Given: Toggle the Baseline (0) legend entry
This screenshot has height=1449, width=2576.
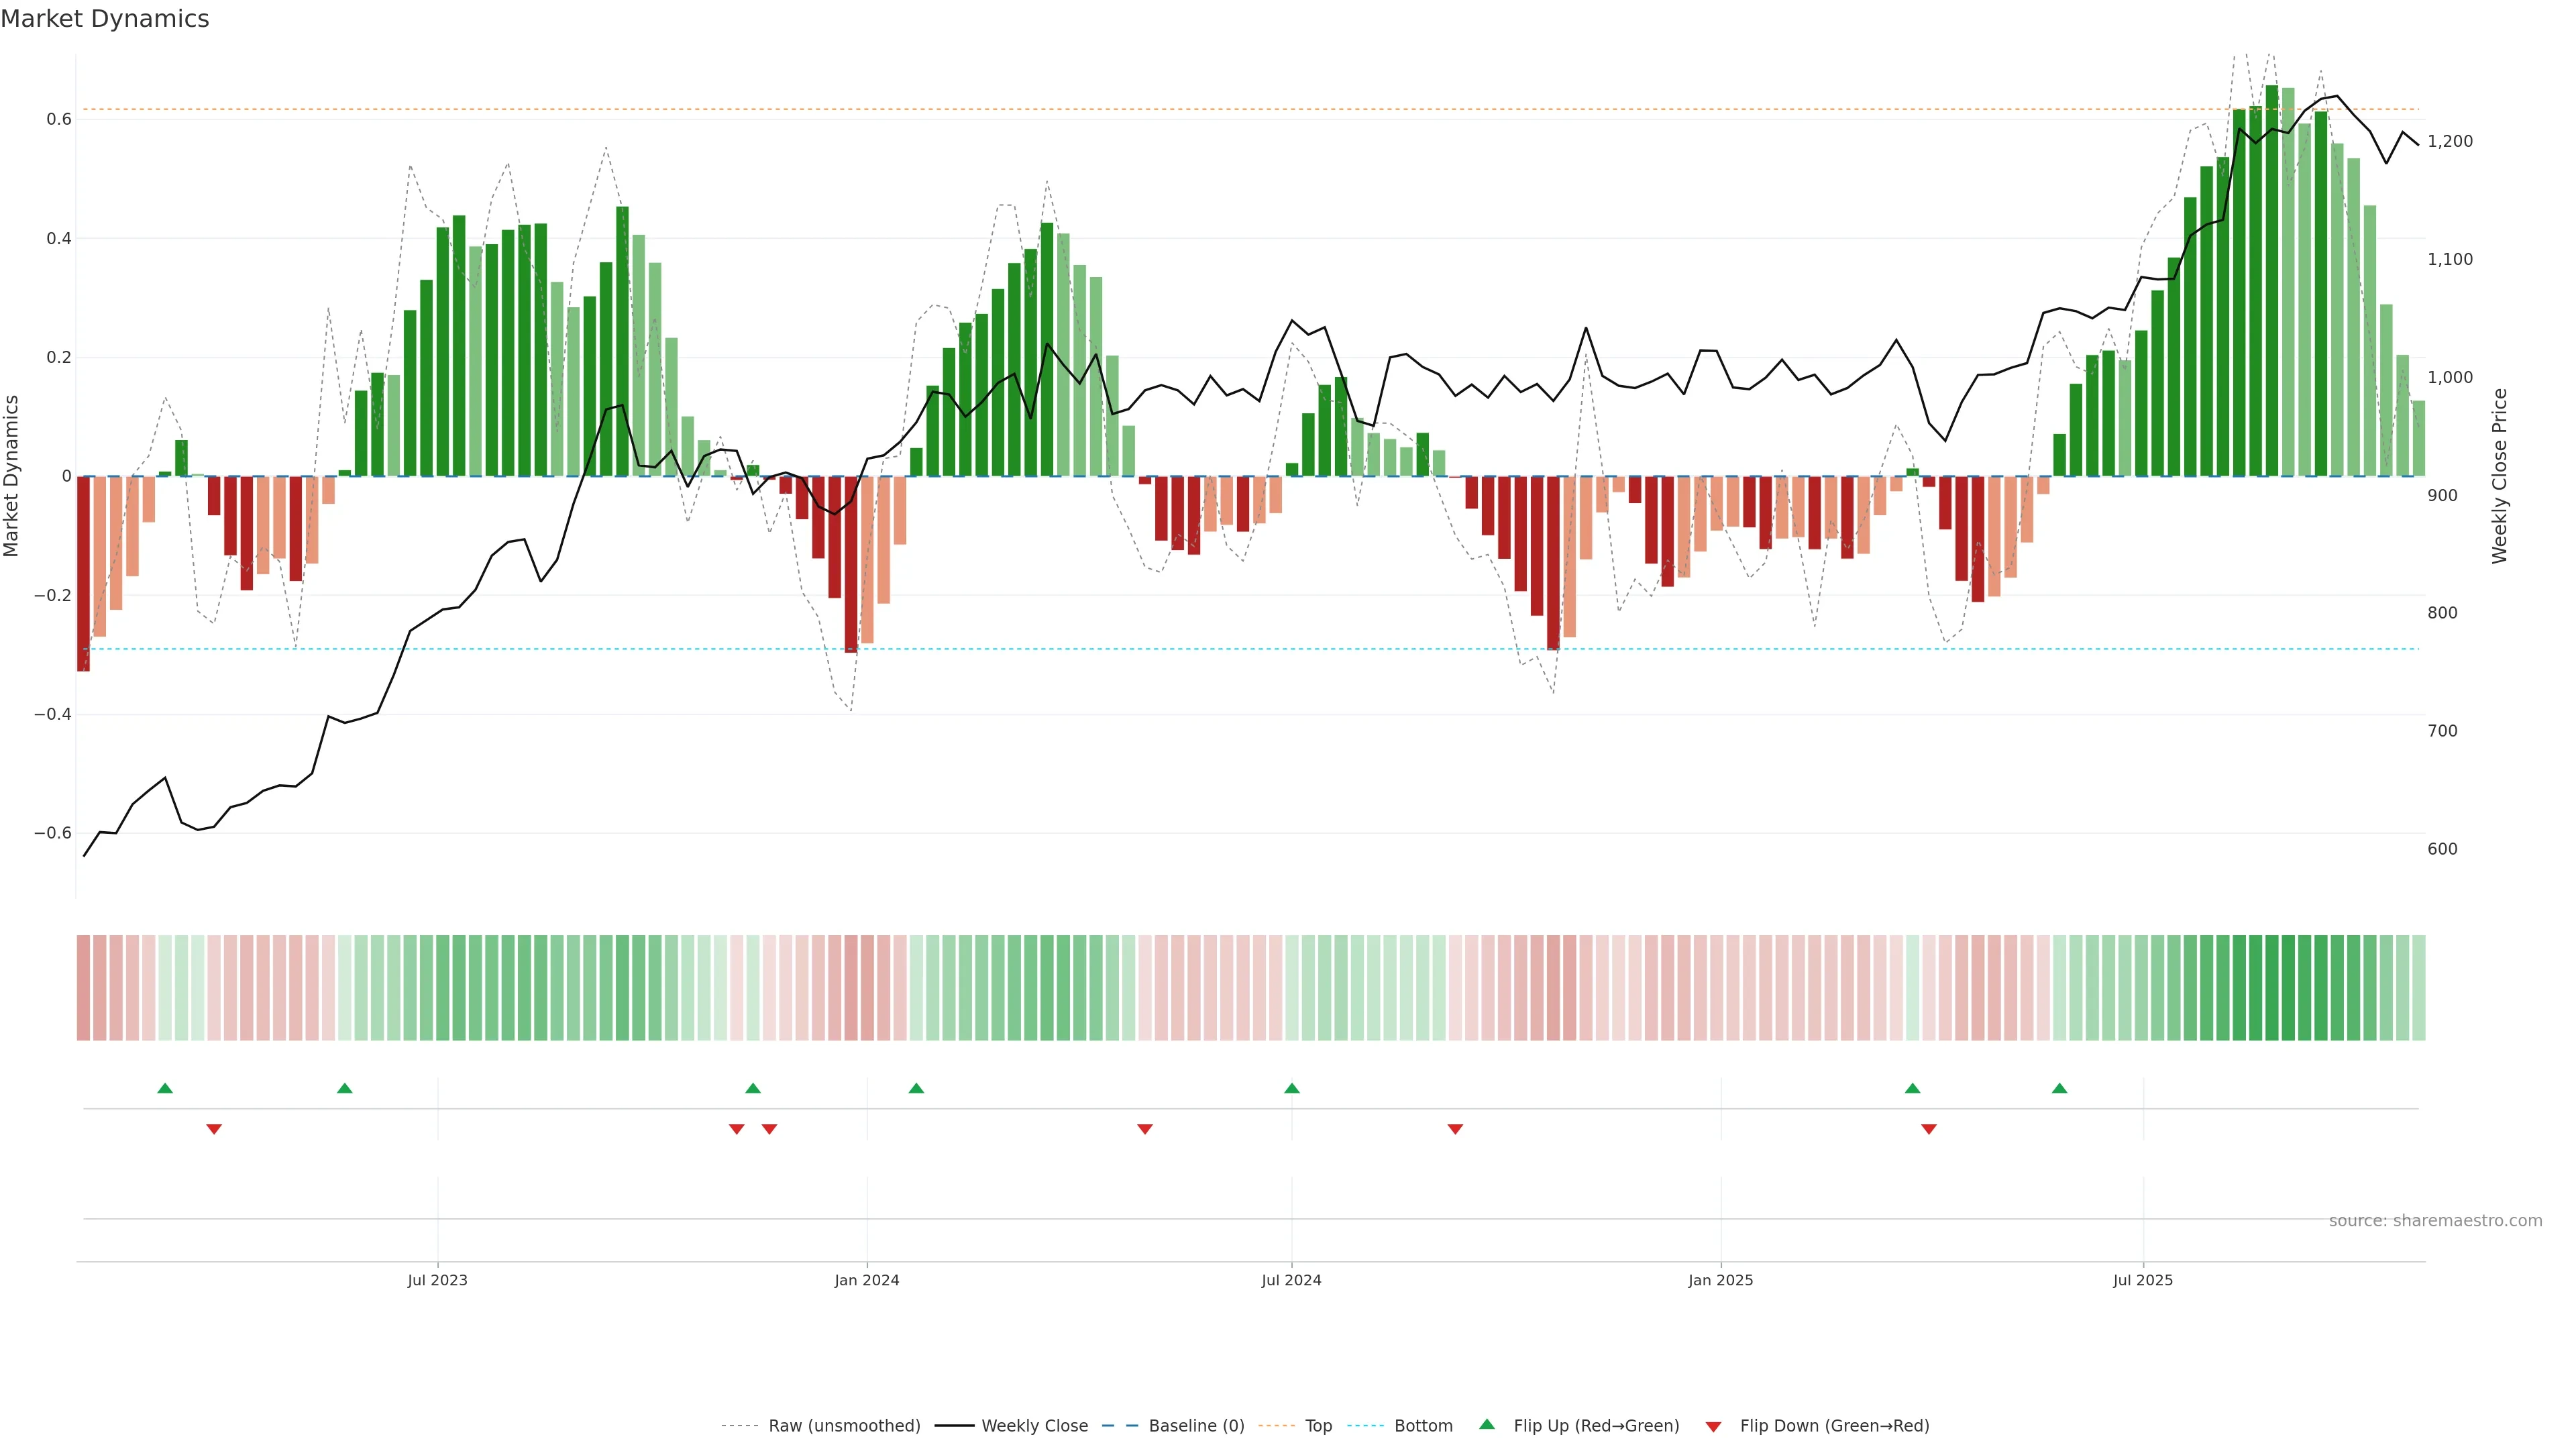Looking at the screenshot, I should coord(1196,1426).
